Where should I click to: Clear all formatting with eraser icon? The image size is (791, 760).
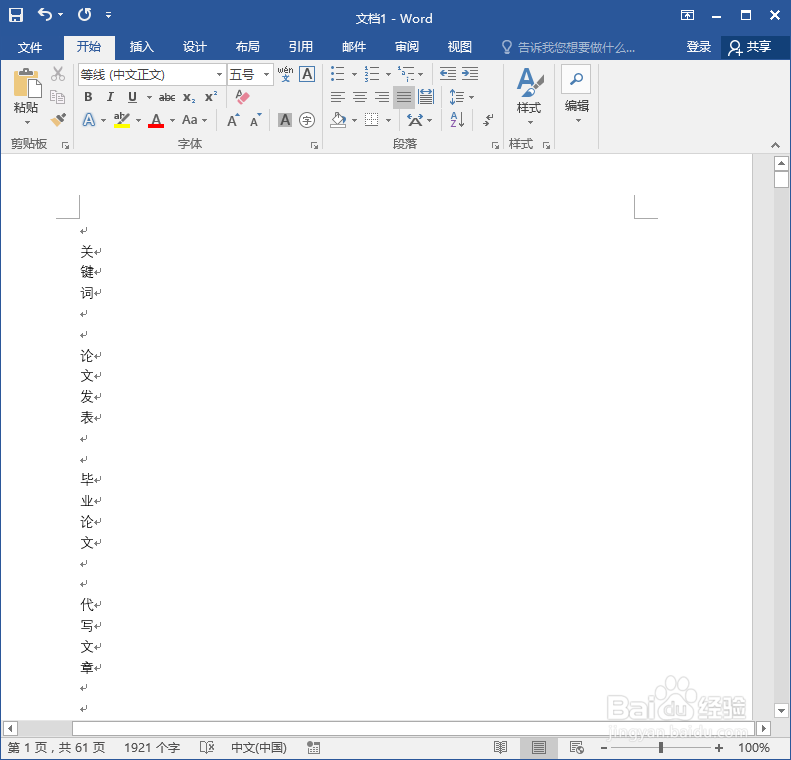click(x=242, y=97)
